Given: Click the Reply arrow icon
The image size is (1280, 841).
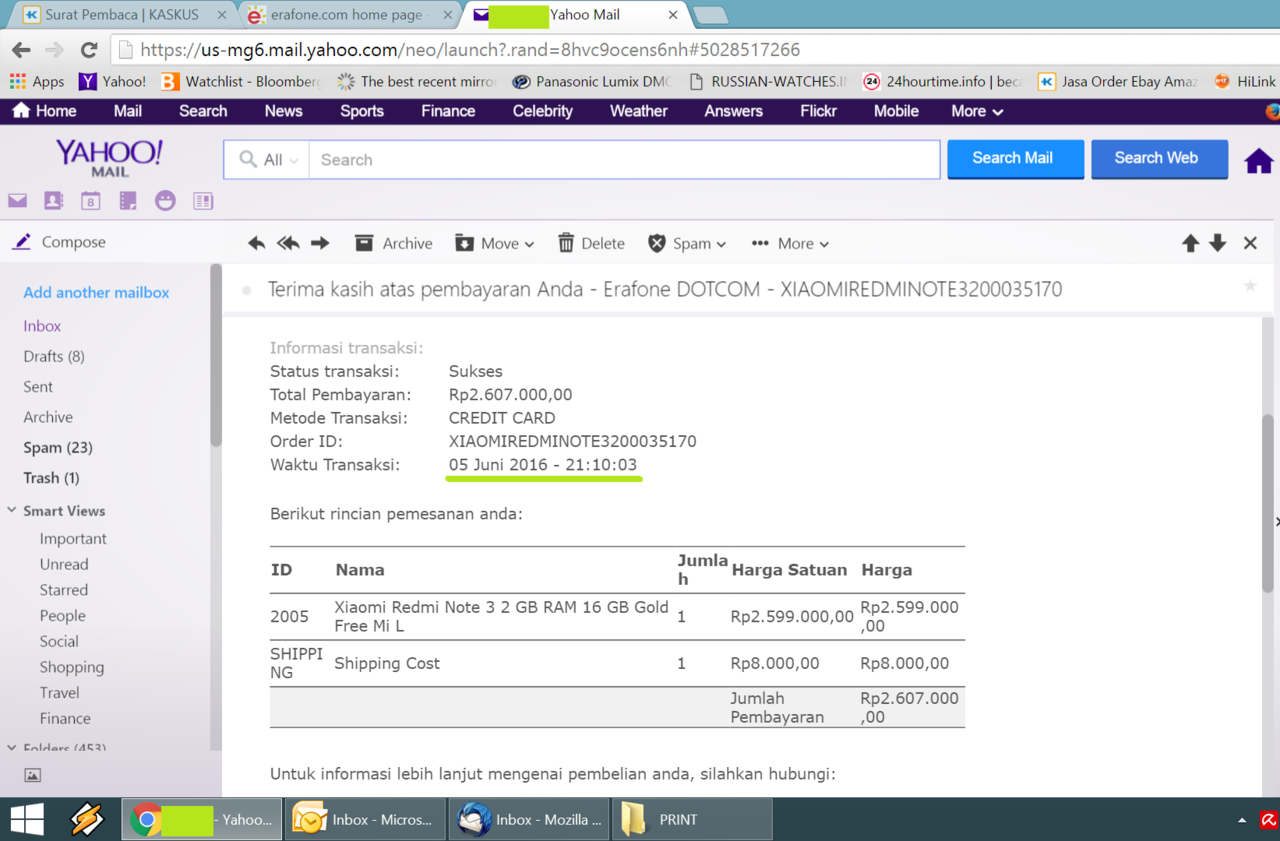Looking at the screenshot, I should click(257, 243).
